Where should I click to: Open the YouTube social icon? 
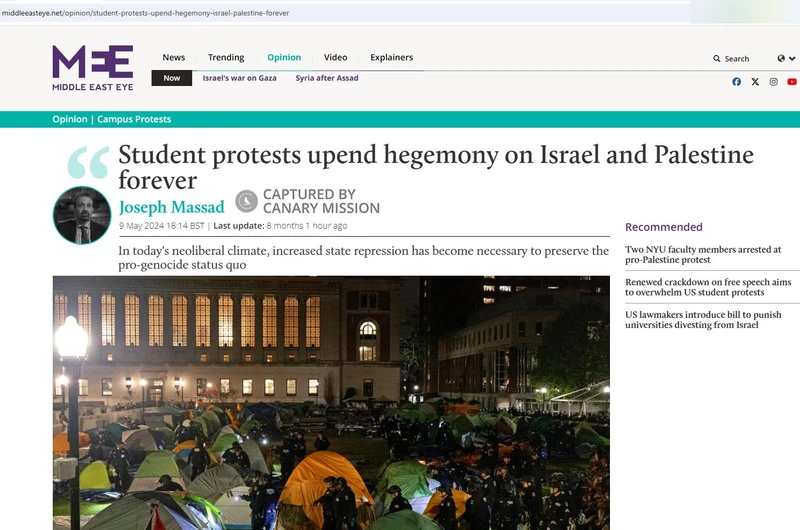792,82
